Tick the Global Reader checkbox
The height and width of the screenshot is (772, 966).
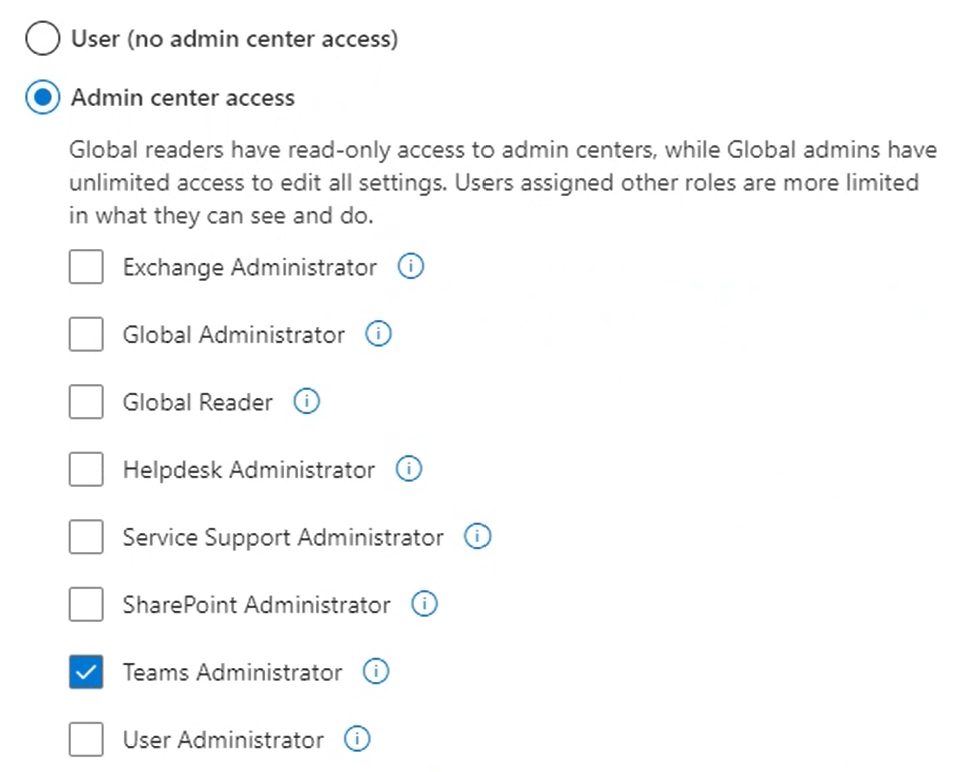(86, 402)
